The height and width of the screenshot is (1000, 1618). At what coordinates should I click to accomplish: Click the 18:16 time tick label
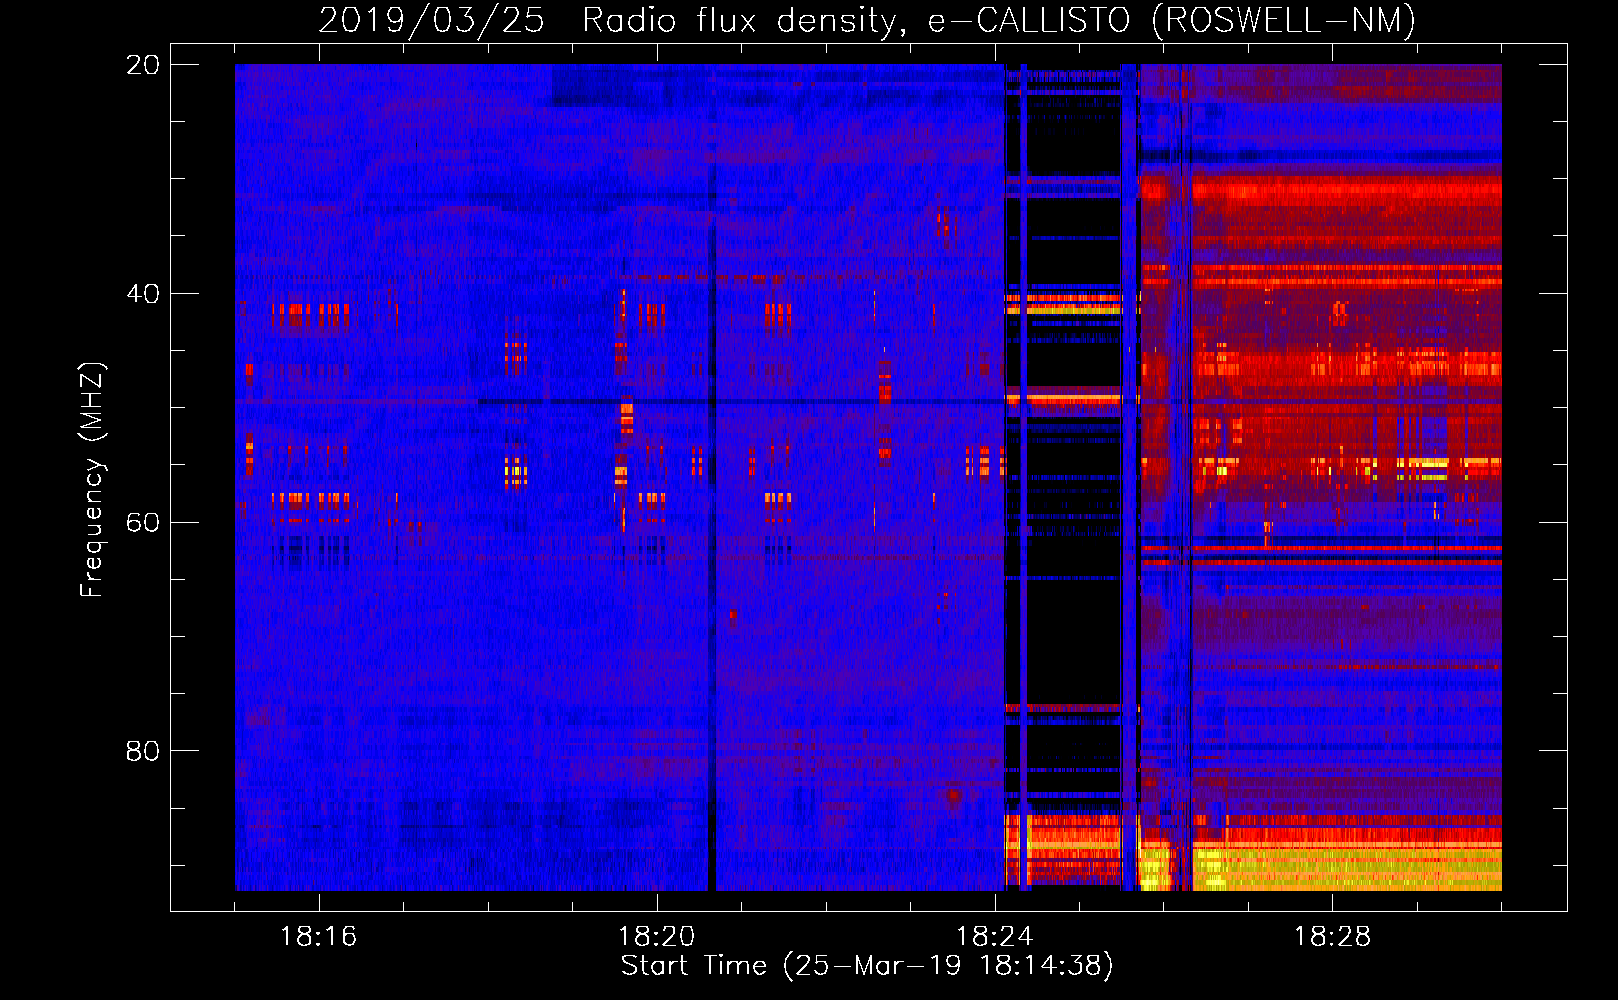click(319, 937)
